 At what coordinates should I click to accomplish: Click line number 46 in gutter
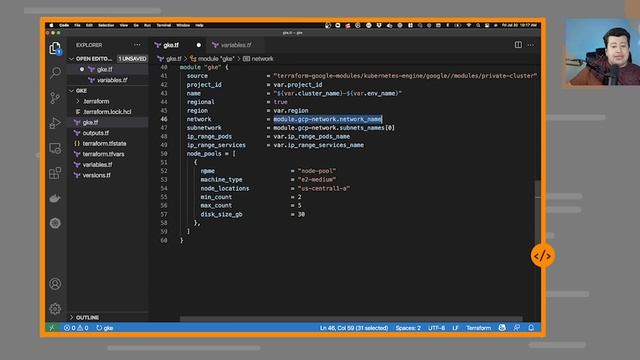(x=164, y=119)
